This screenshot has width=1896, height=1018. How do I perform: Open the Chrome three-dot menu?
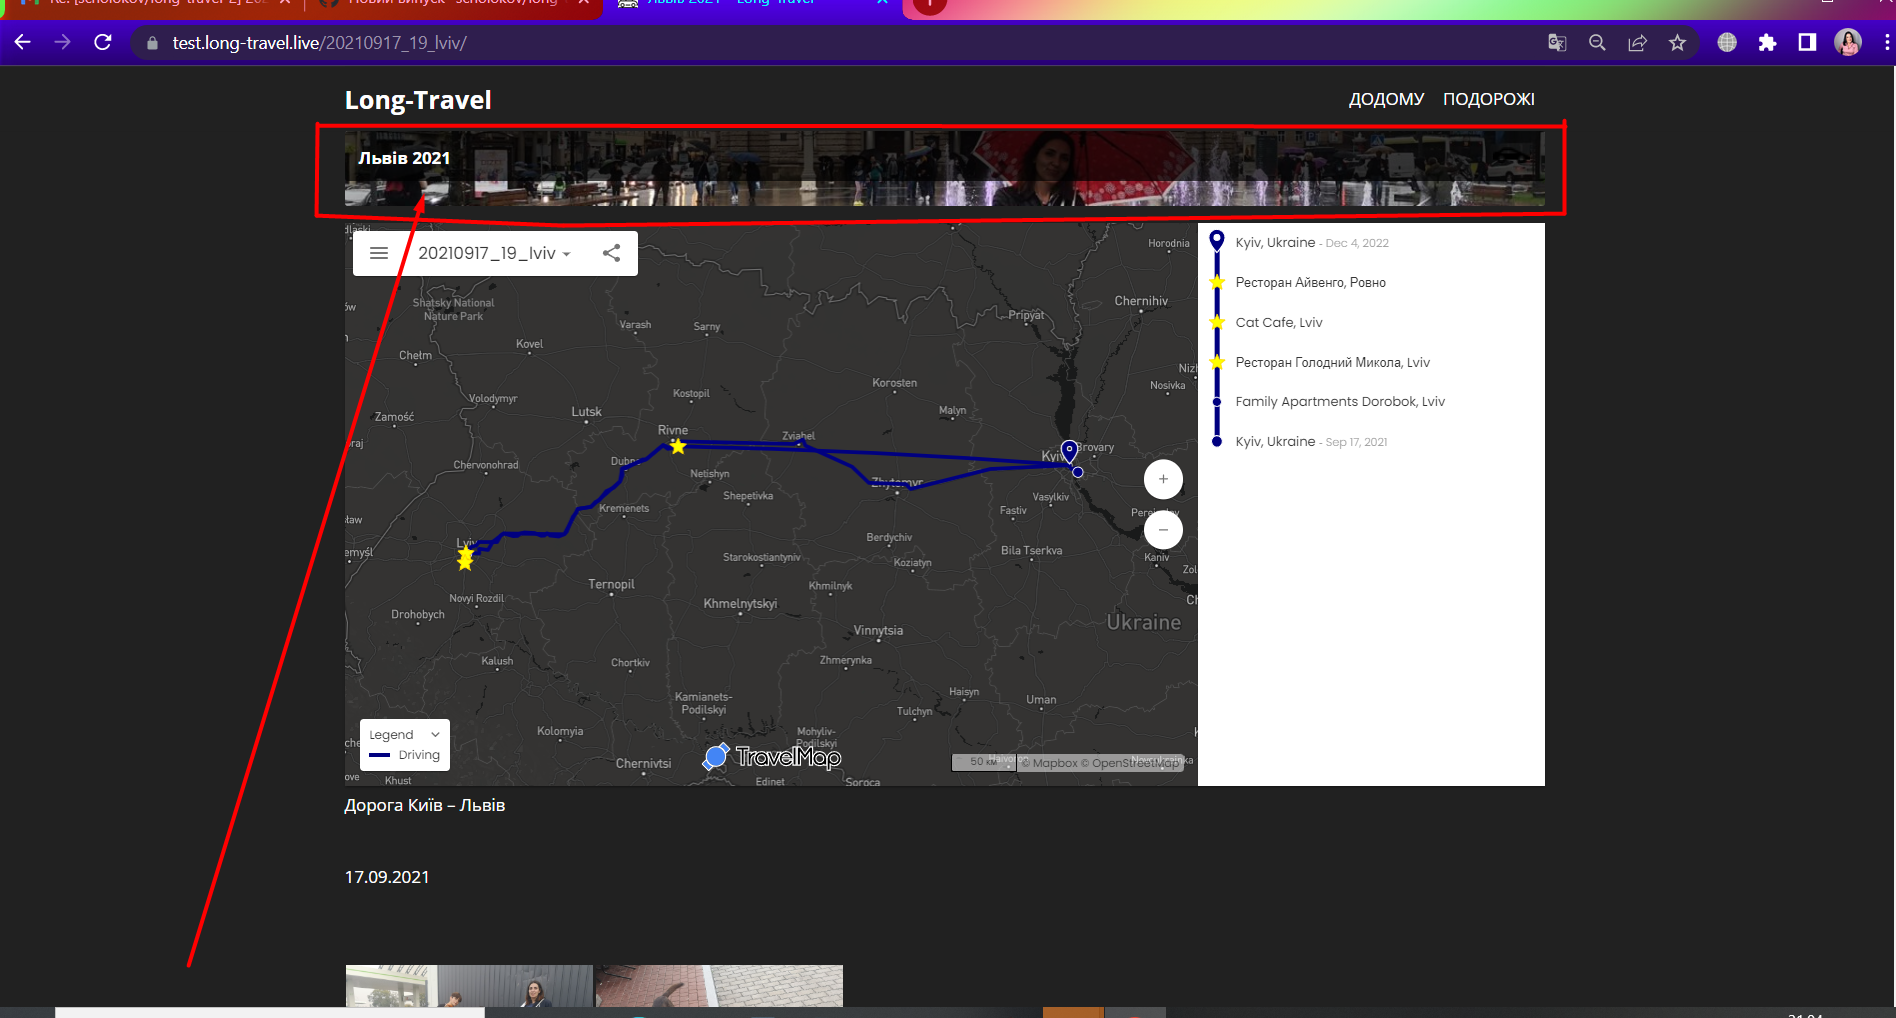tap(1884, 43)
